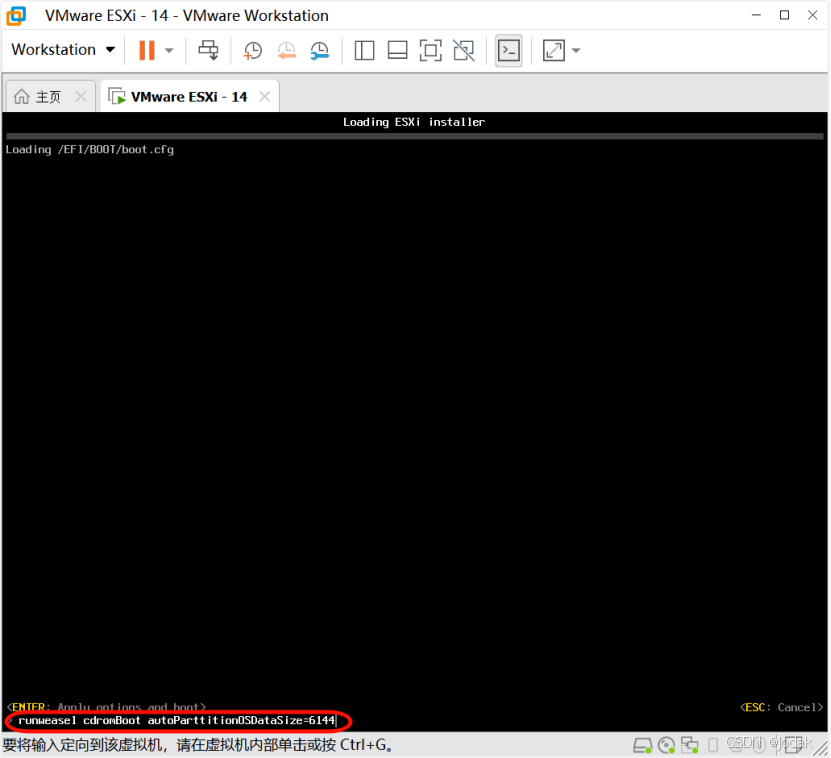Viewport: 831px width, 758px height.
Task: Maximize the VMware Workstation window
Action: click(x=784, y=15)
